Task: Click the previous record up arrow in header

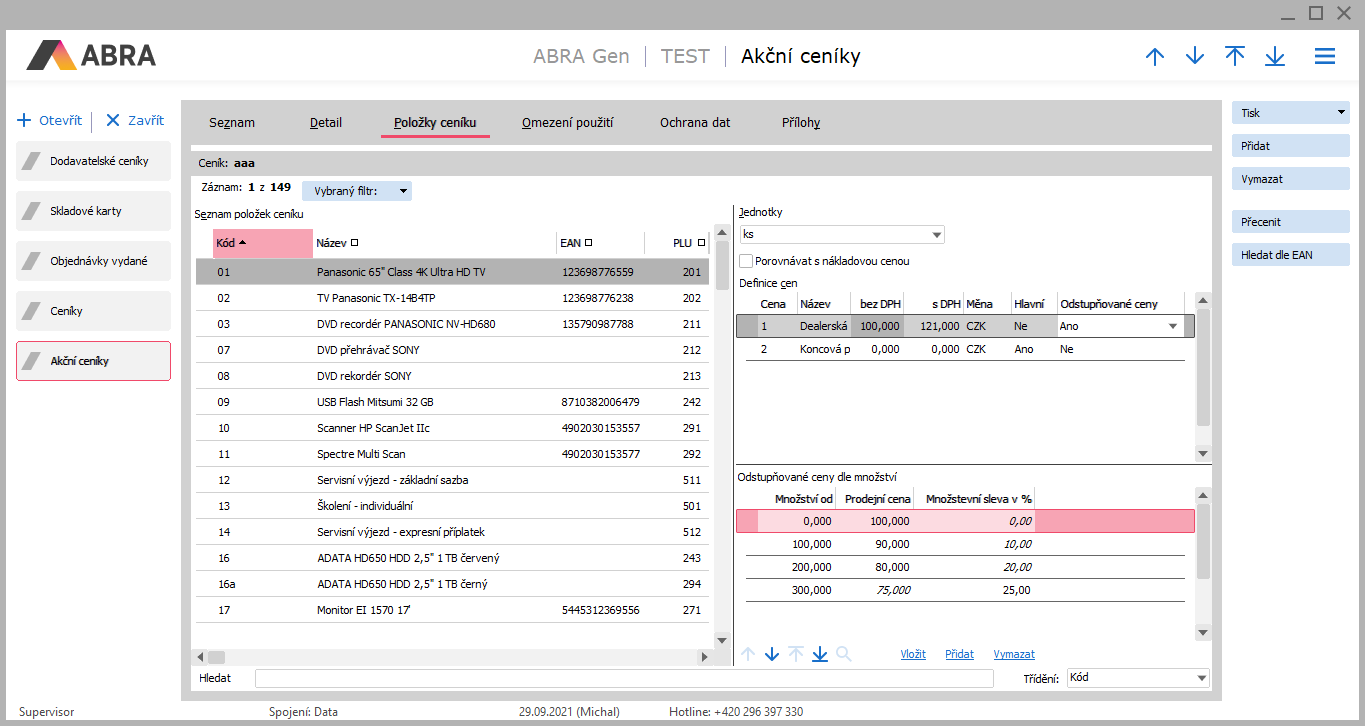Action: pyautogui.click(x=1155, y=57)
